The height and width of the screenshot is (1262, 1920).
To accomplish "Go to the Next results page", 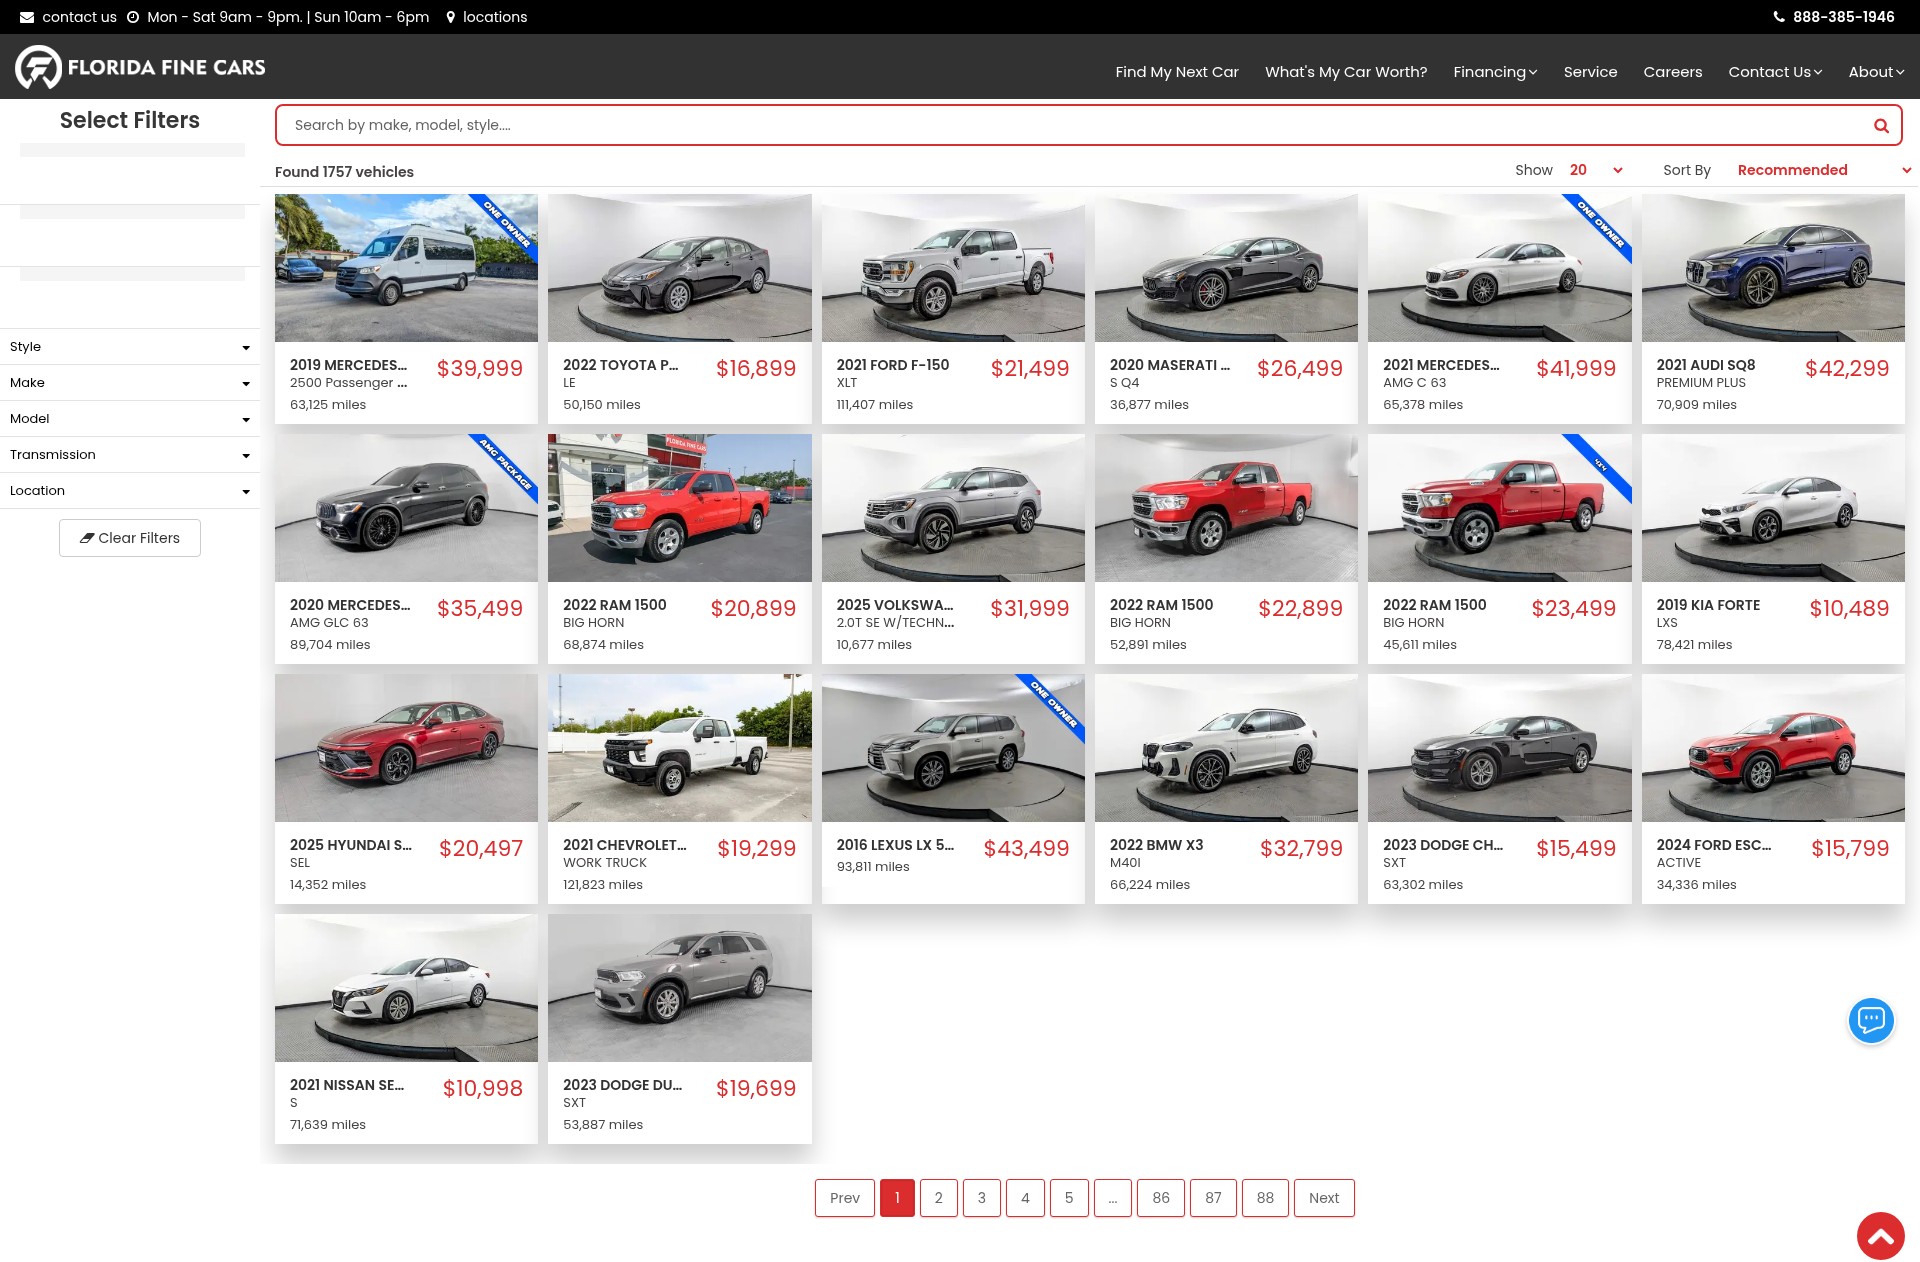I will (x=1324, y=1198).
